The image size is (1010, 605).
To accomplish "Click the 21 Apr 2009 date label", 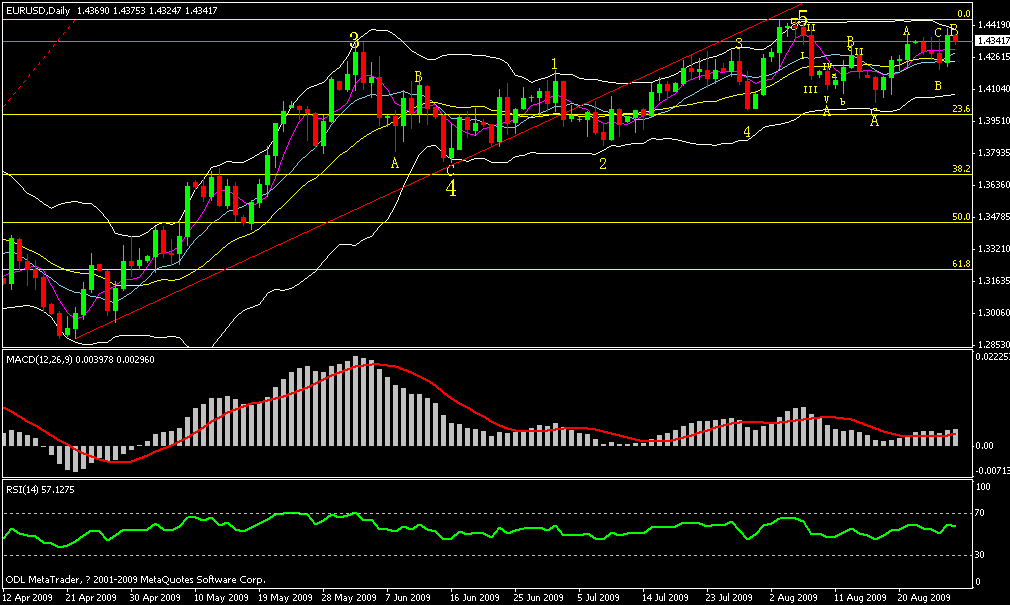I will pos(92,597).
